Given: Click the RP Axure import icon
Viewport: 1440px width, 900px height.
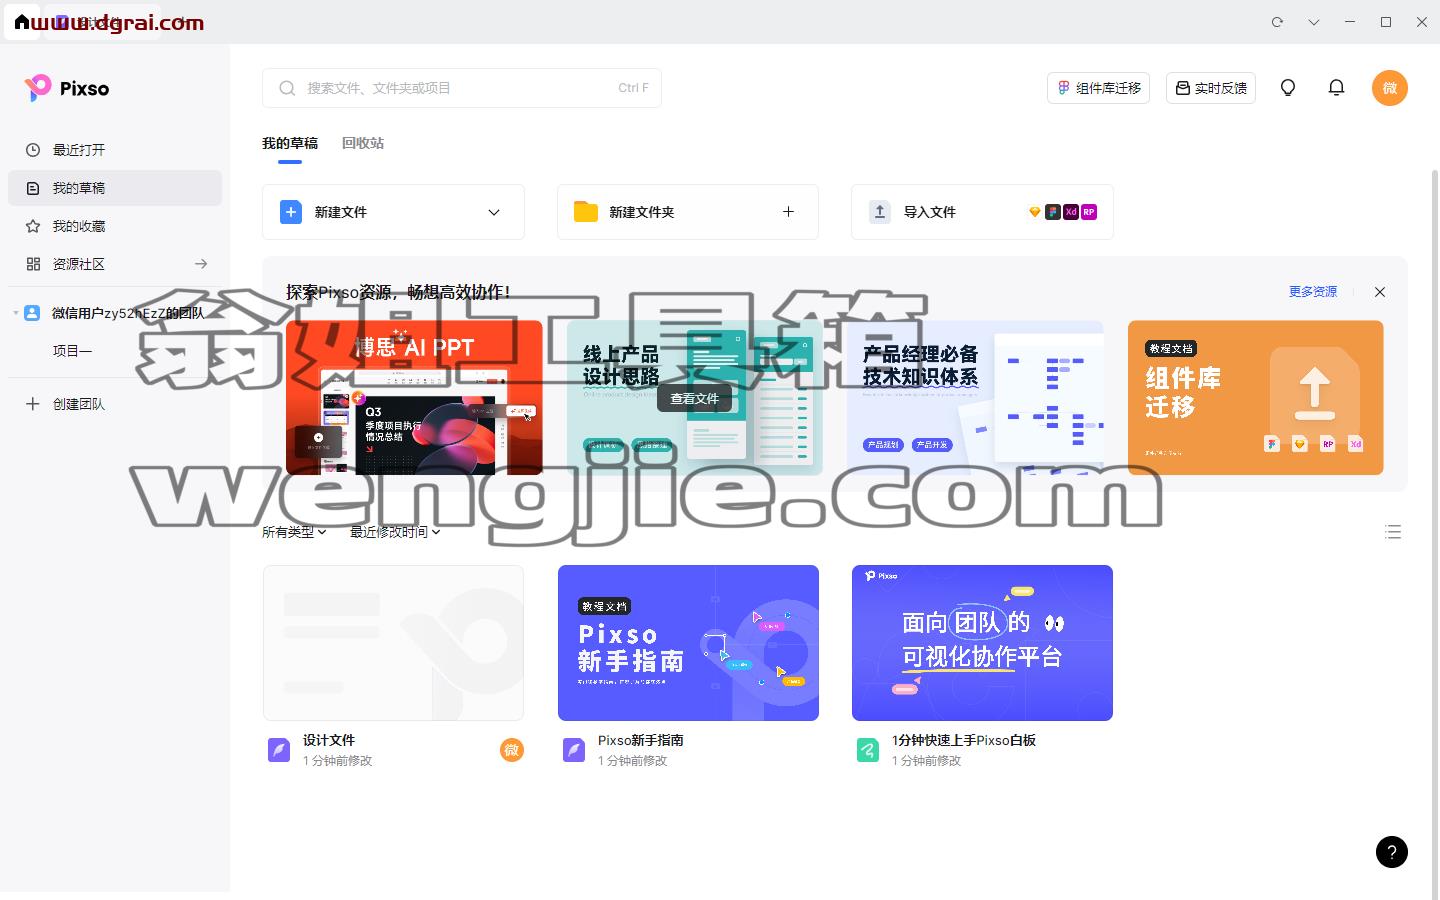Looking at the screenshot, I should click(1089, 212).
